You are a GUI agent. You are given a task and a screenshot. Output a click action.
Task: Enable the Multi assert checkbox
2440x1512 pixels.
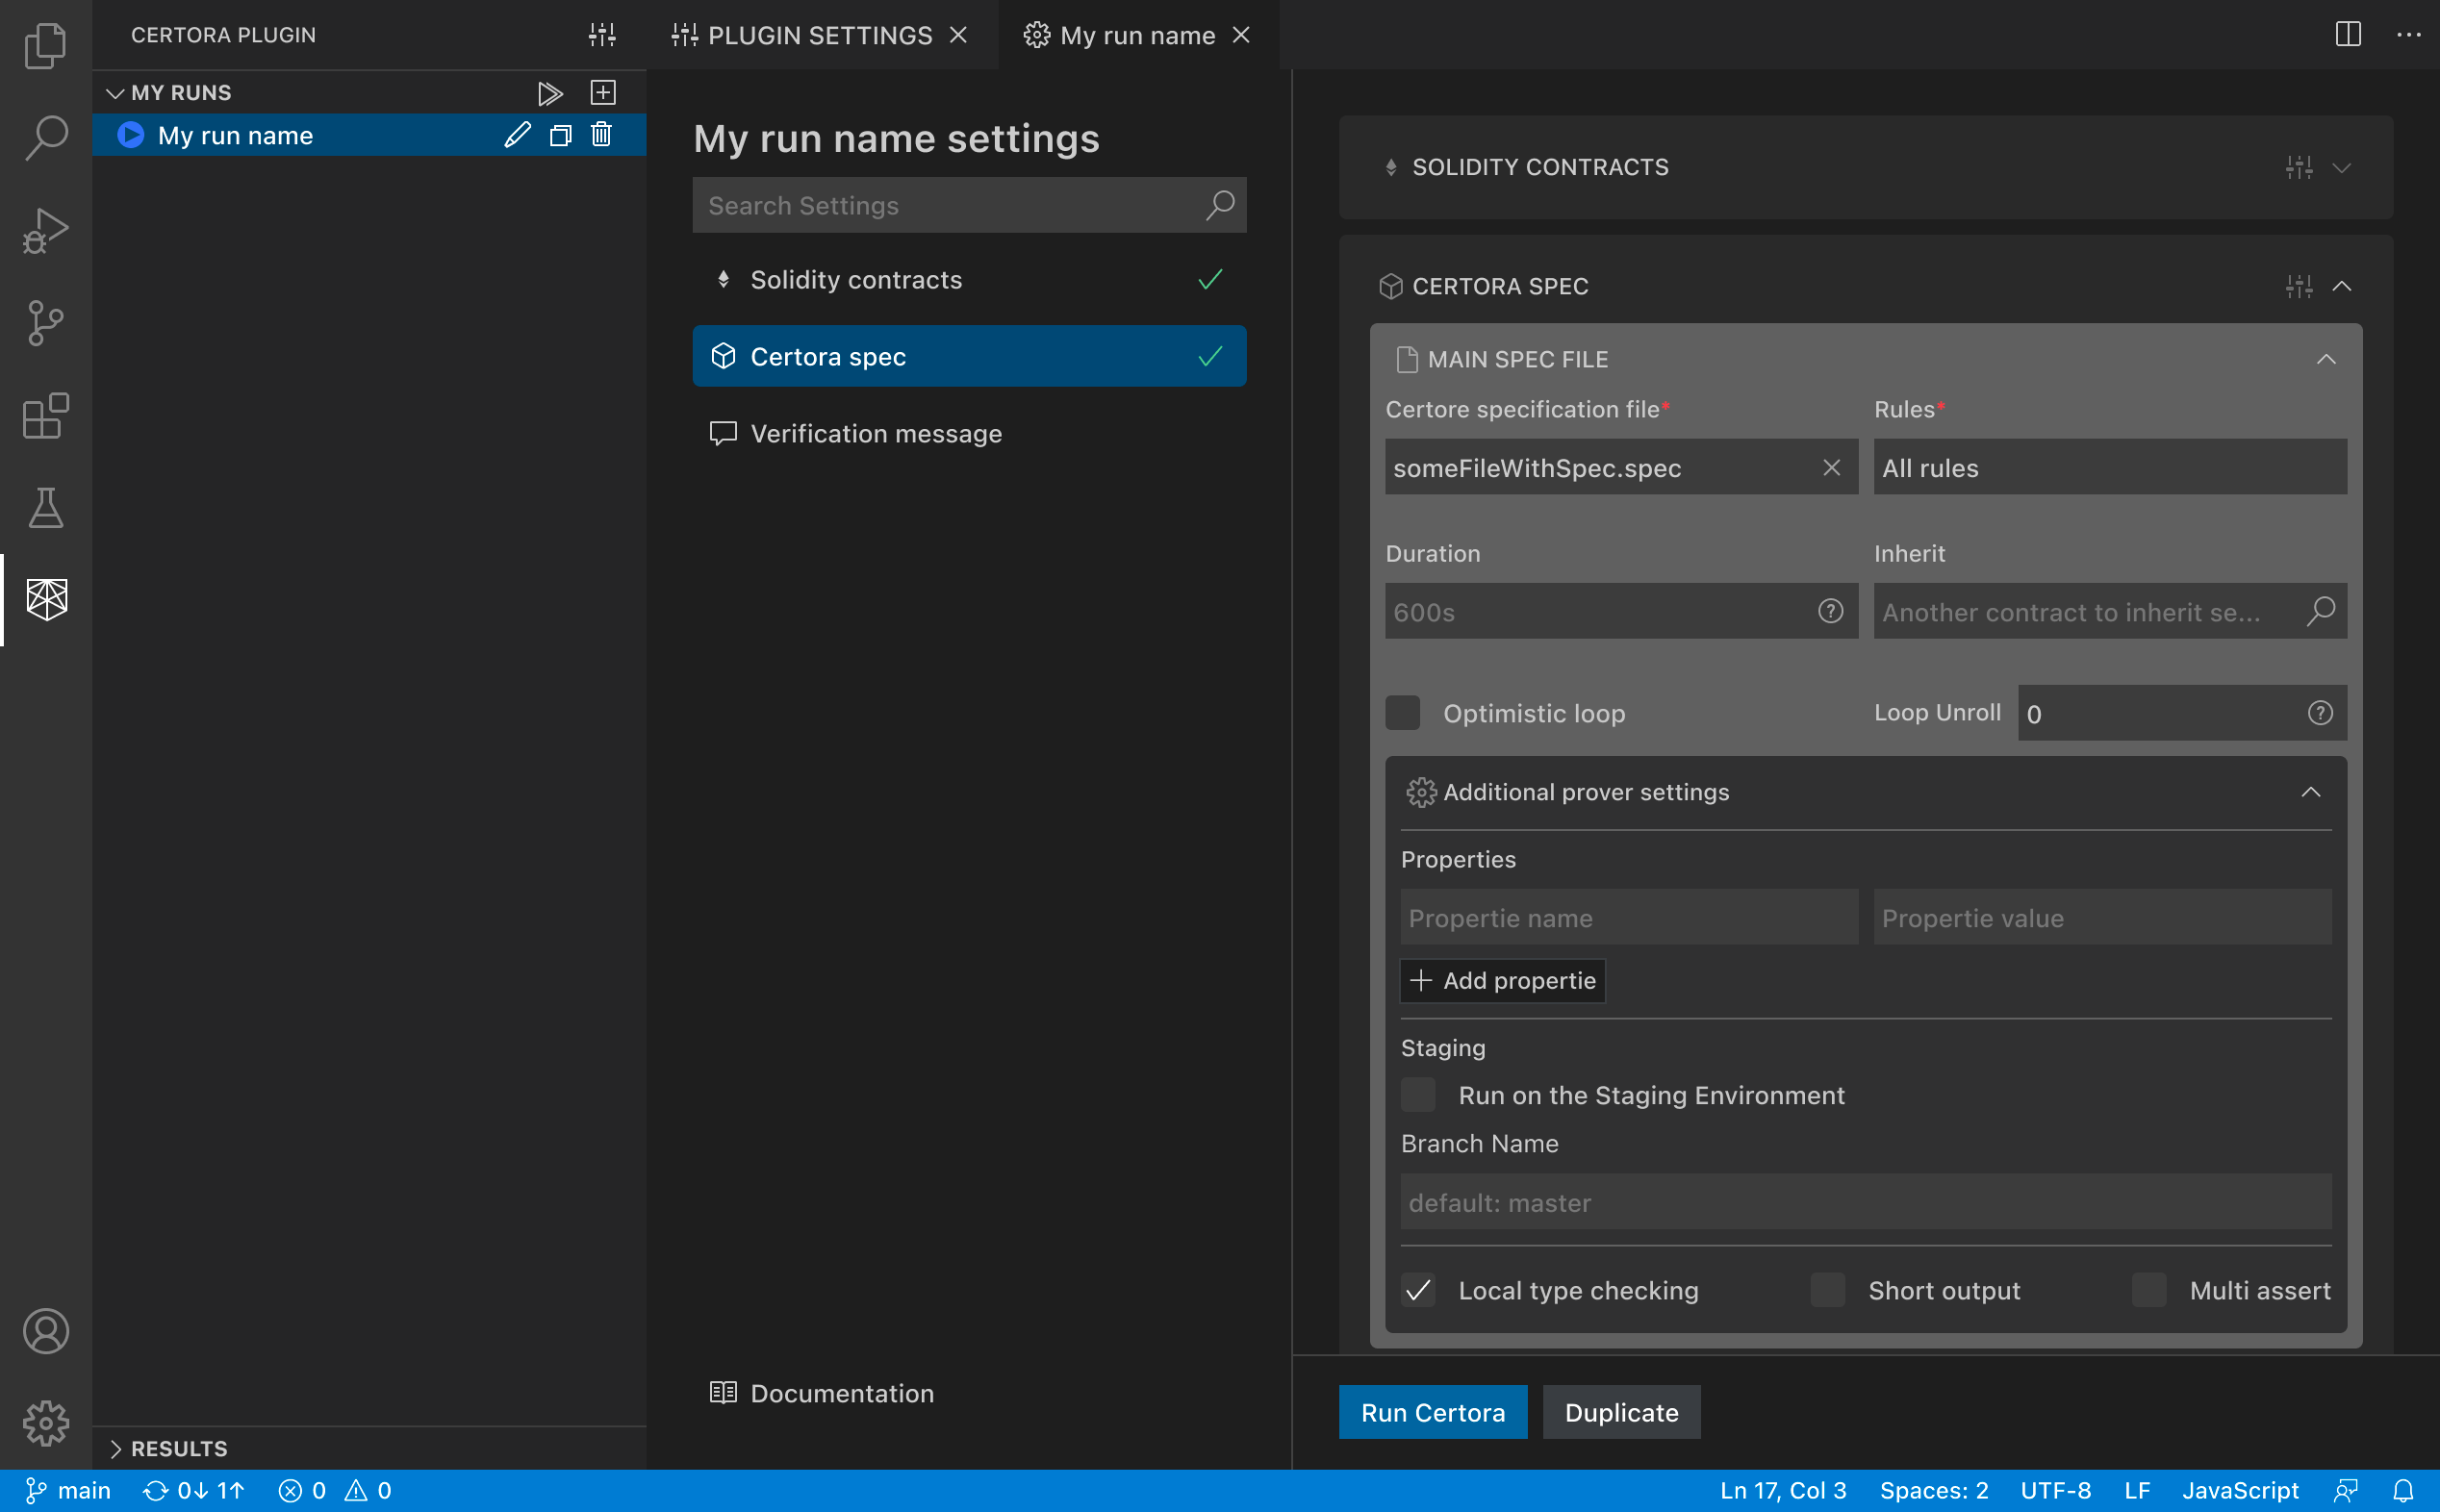[2149, 1291]
